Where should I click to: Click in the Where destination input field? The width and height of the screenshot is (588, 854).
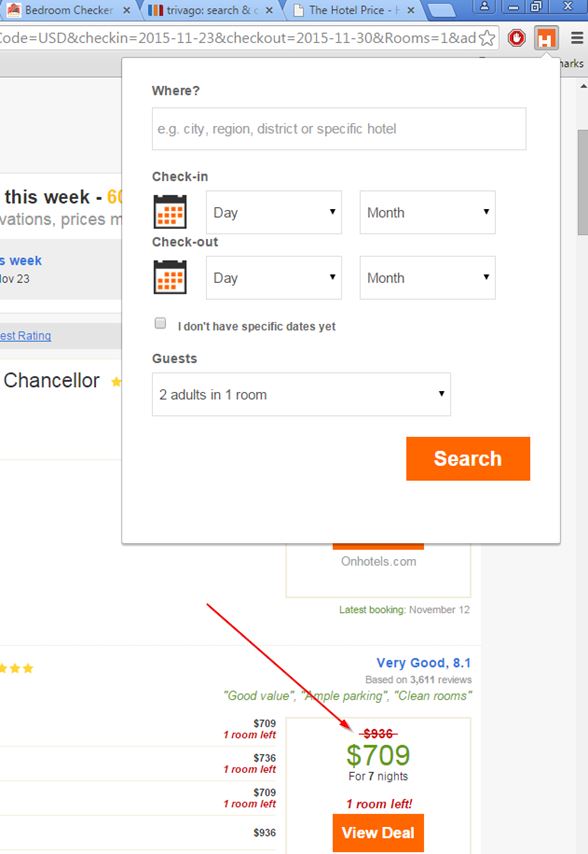339,129
